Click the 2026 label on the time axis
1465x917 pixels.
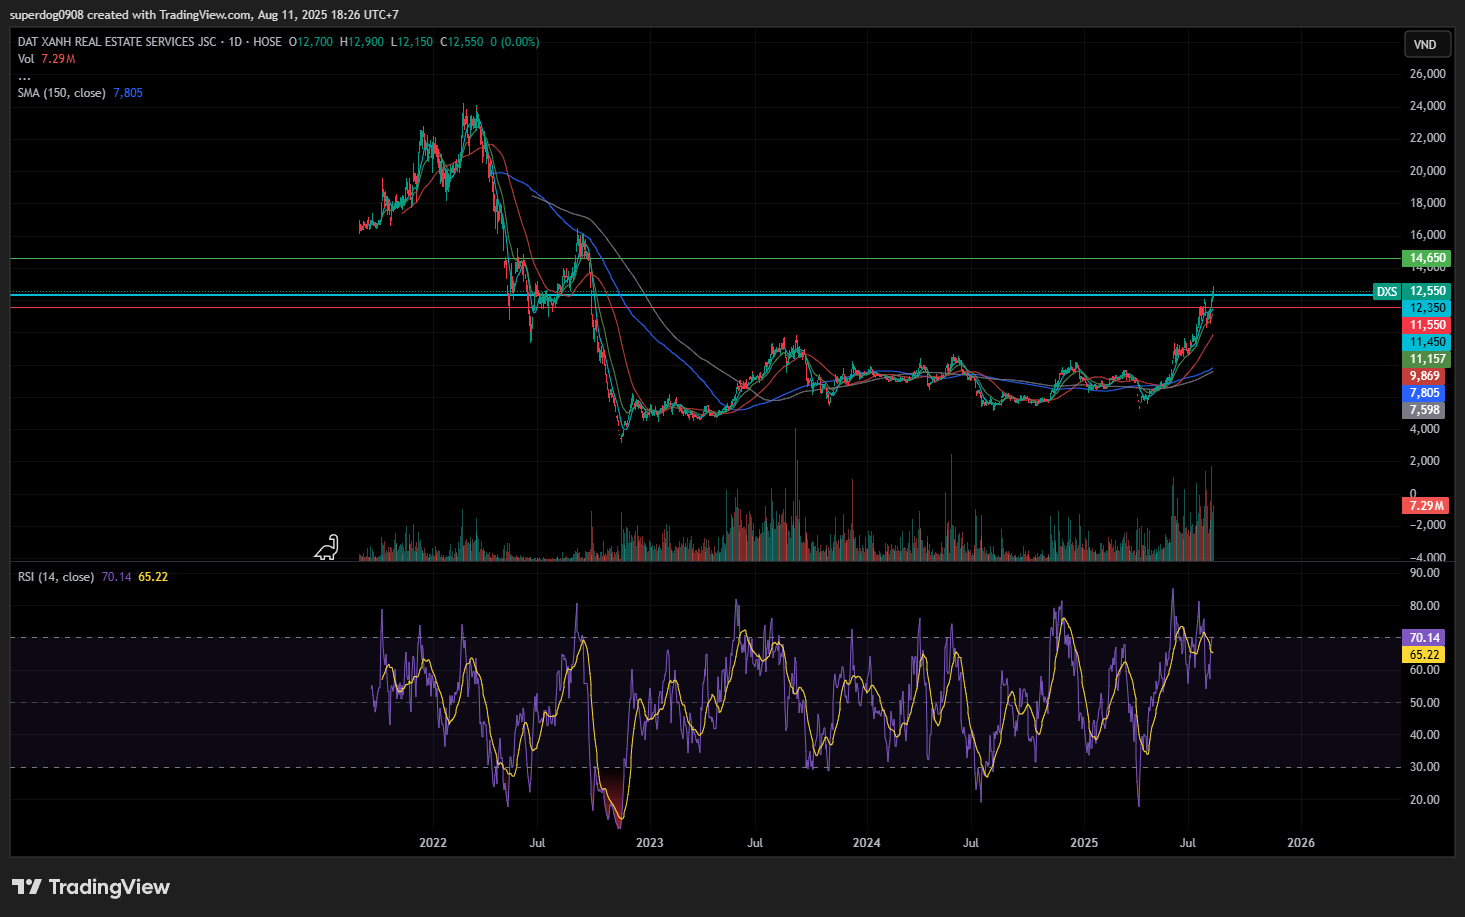click(1301, 843)
